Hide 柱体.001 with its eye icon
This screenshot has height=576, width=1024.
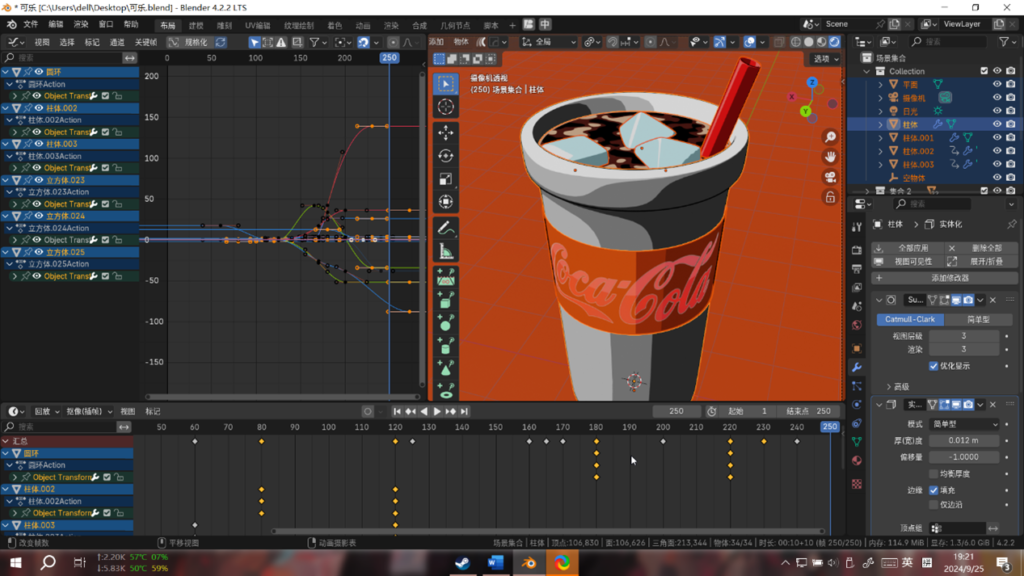(x=996, y=138)
